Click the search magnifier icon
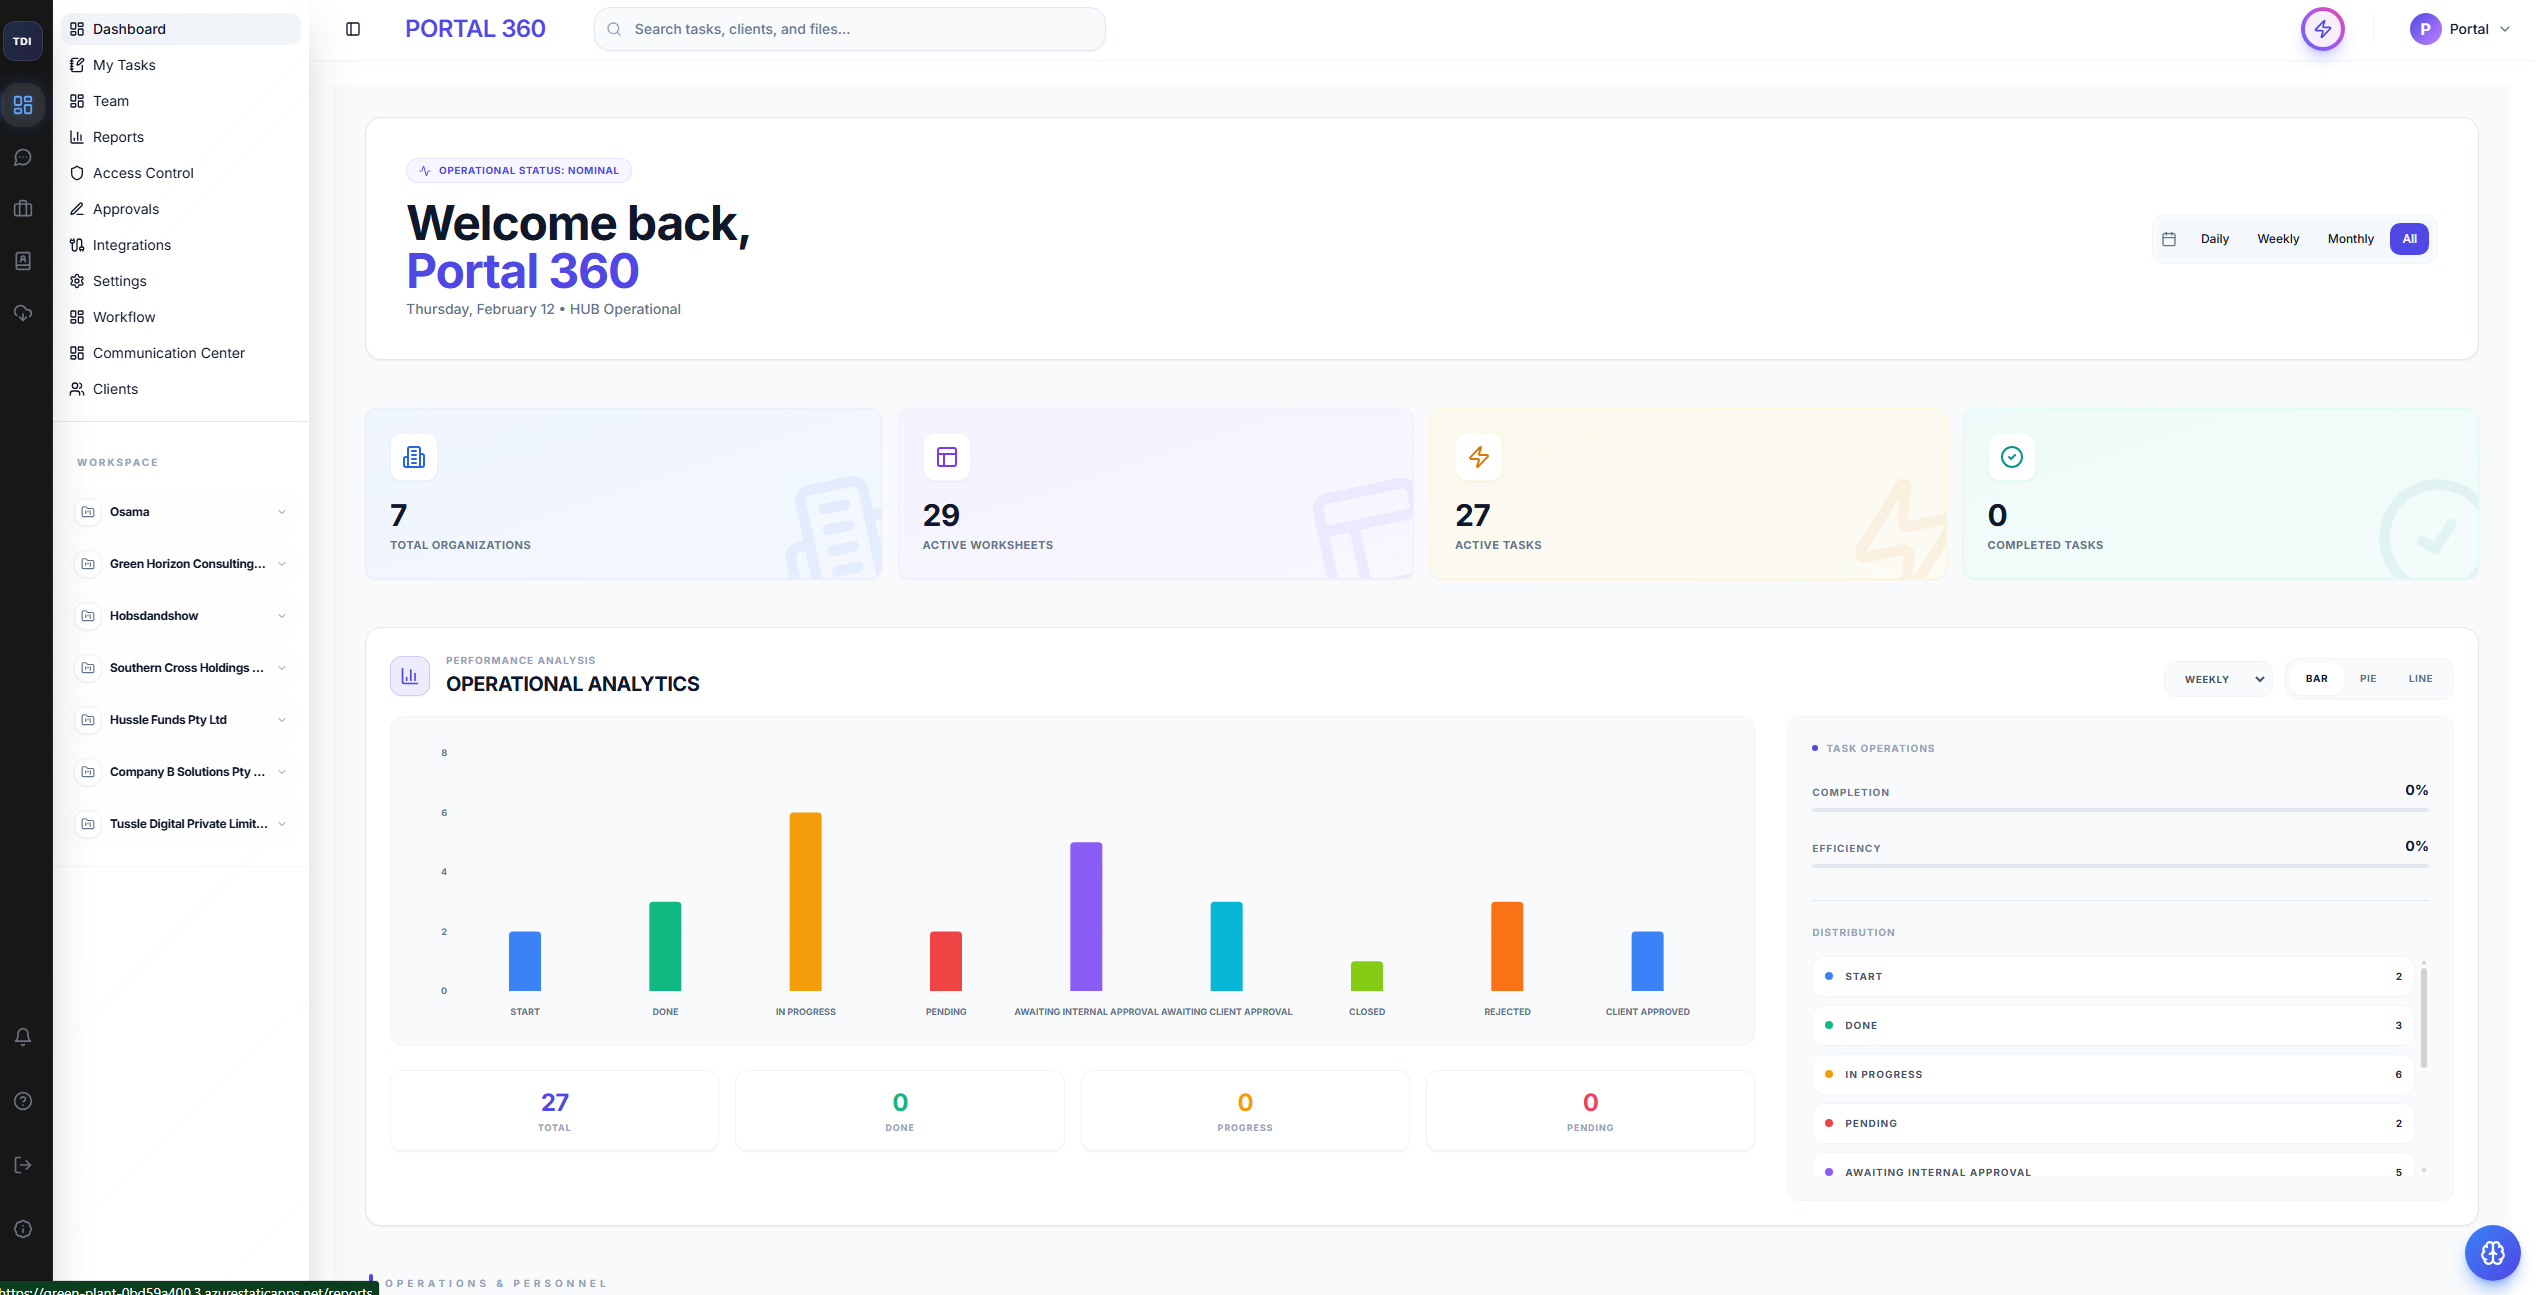Viewport: 2536px width, 1295px height. (x=614, y=29)
